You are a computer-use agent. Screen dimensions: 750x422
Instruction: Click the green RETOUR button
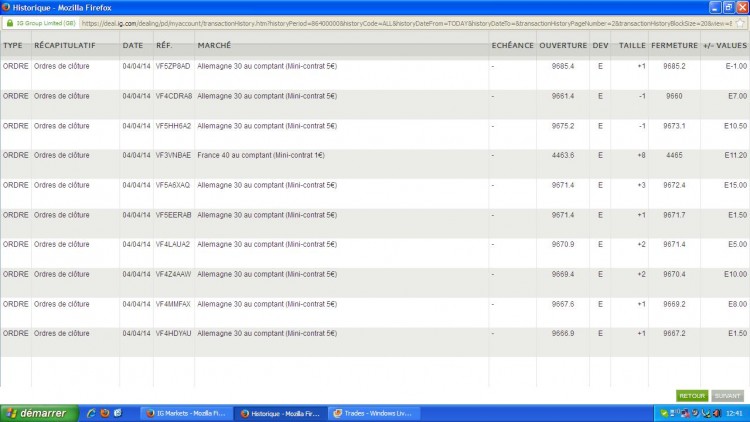click(692, 396)
